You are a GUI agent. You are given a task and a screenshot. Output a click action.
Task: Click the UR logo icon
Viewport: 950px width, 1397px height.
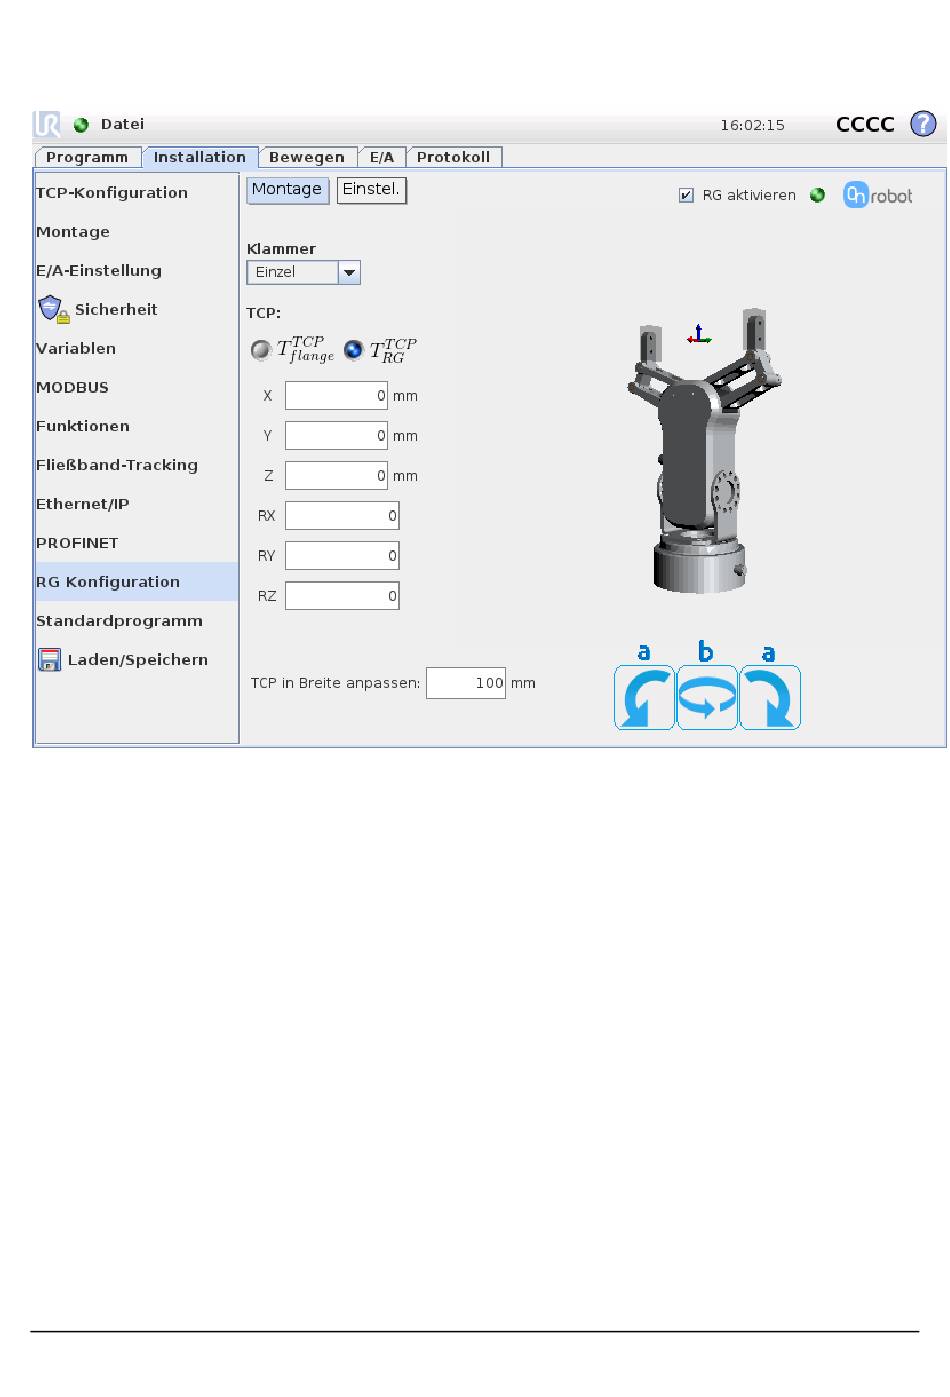(47, 124)
